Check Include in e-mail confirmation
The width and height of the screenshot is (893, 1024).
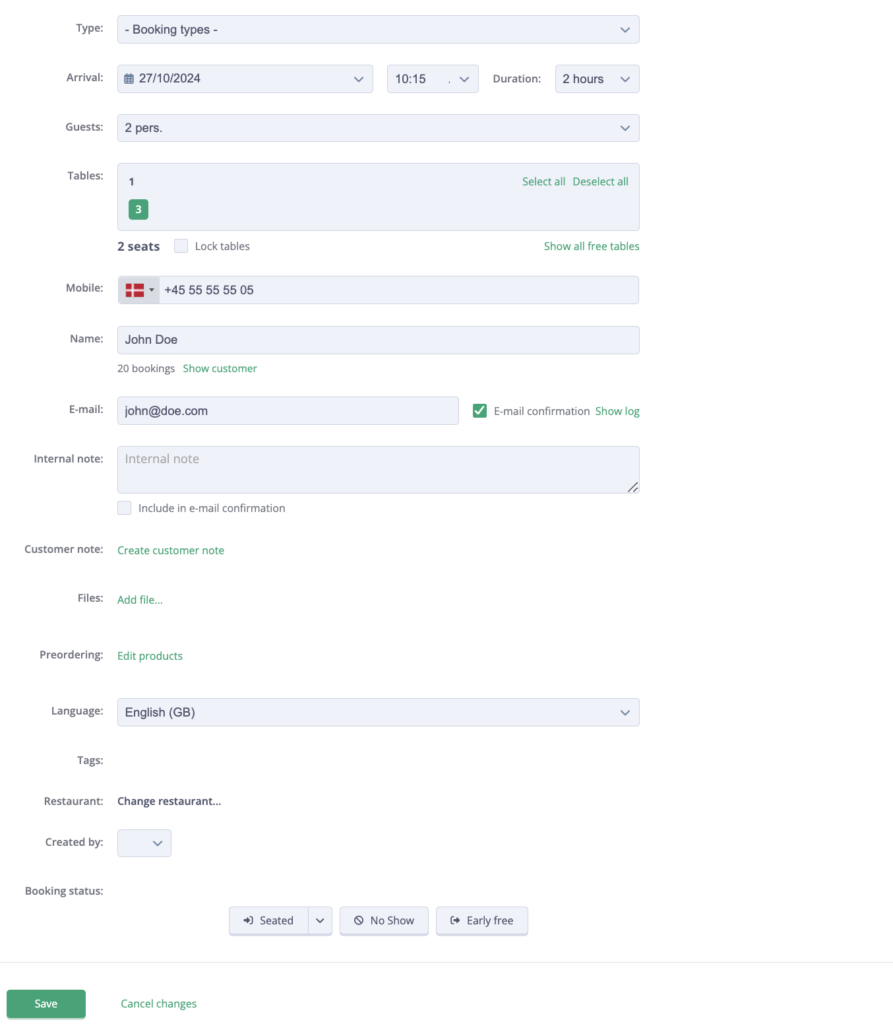point(124,508)
